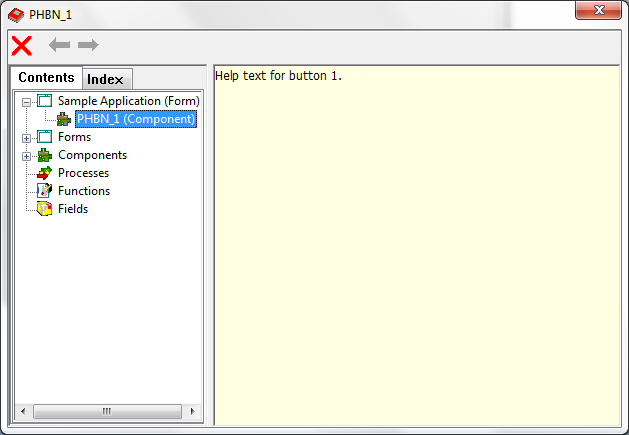
Task: Select the Fields tree item
Action: (x=73, y=209)
